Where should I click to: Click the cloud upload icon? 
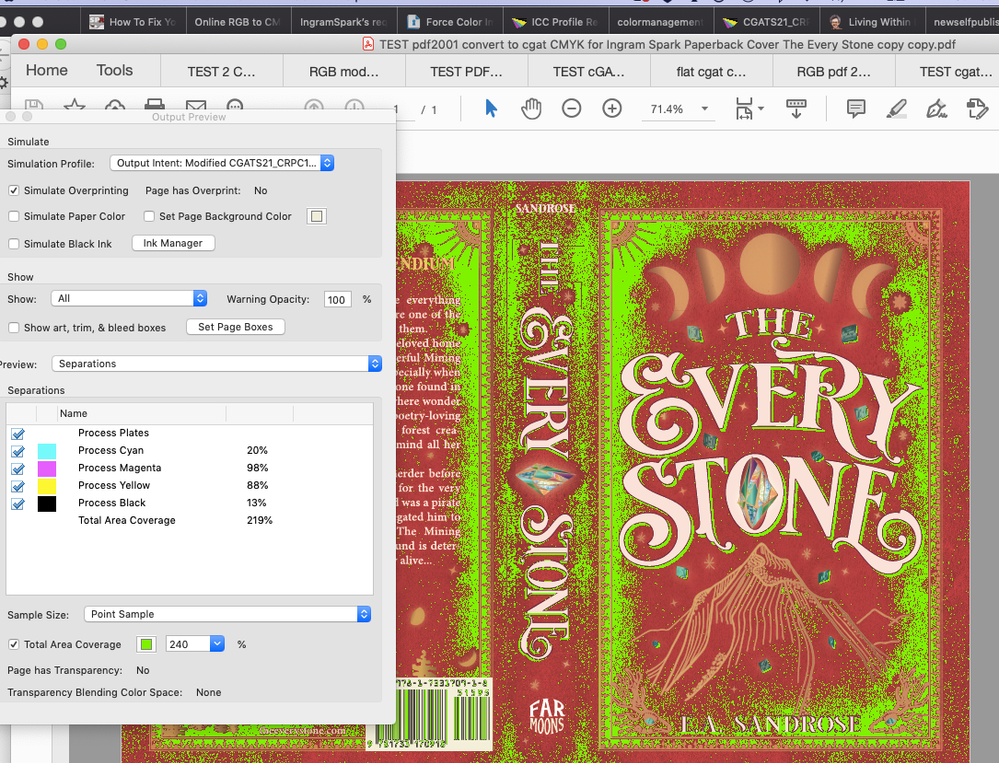coord(115,104)
